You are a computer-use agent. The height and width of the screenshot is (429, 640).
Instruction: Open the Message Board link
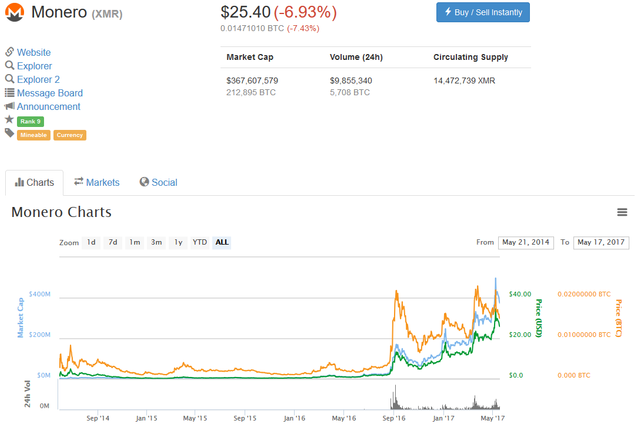(x=50, y=93)
